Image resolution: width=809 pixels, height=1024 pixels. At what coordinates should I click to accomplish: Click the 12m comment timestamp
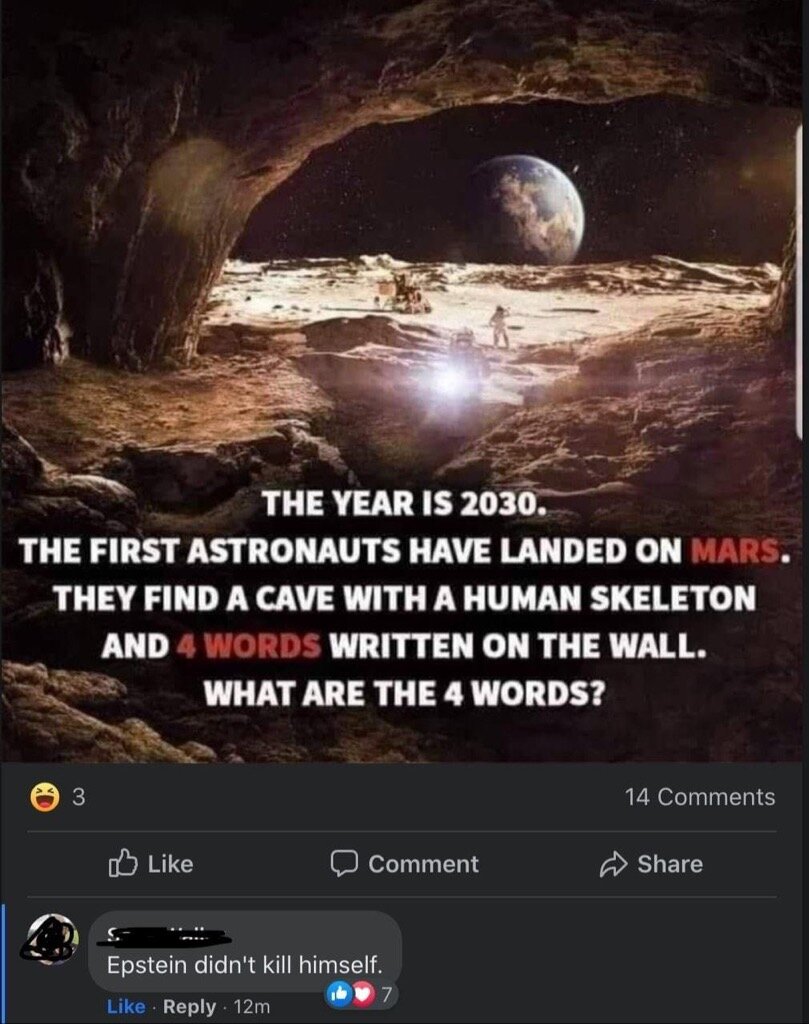(251, 1006)
